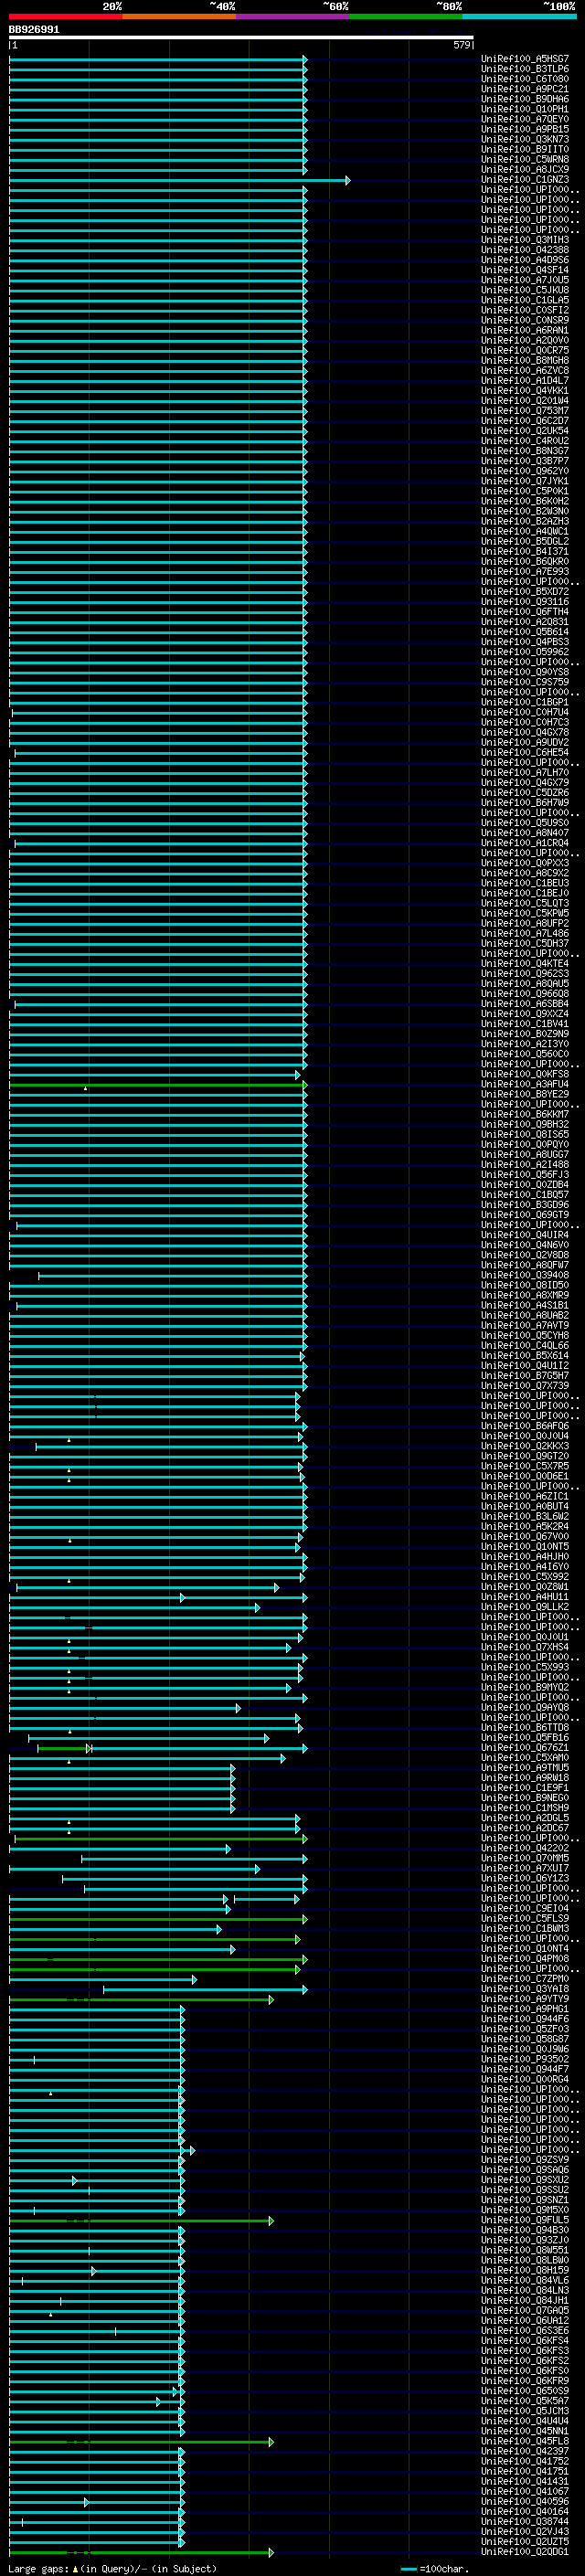Click the UniRef100_Q2KKX3 label

tap(525, 1446)
